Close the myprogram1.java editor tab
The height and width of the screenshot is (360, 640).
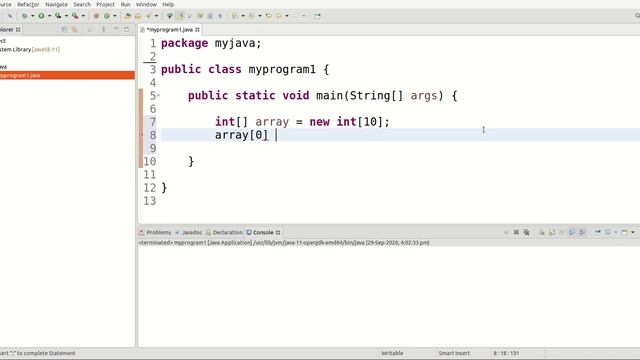(x=197, y=29)
